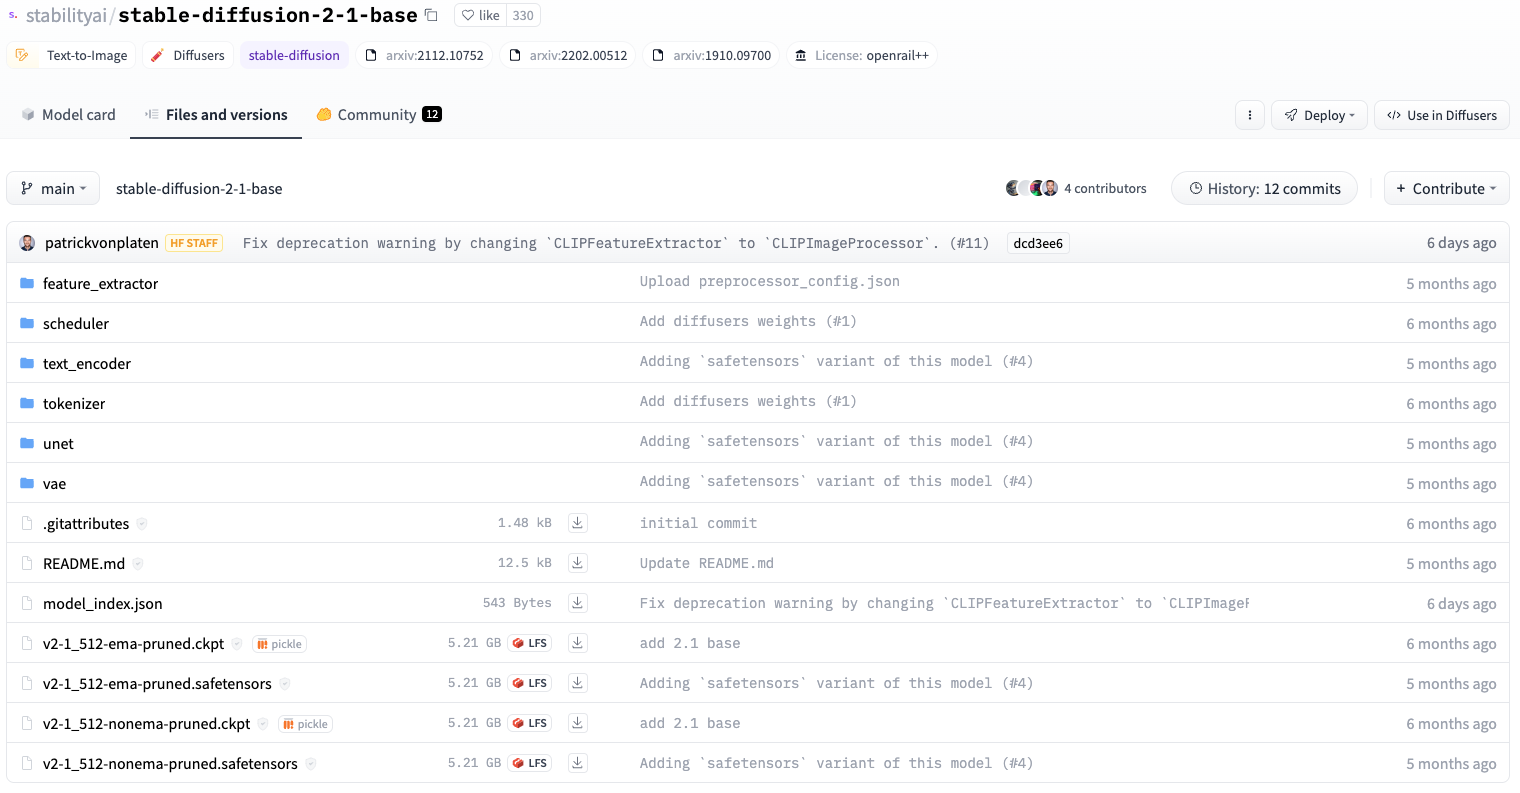Open the Use in Diffusers dialog
The height and width of the screenshot is (793, 1520).
1442,115
